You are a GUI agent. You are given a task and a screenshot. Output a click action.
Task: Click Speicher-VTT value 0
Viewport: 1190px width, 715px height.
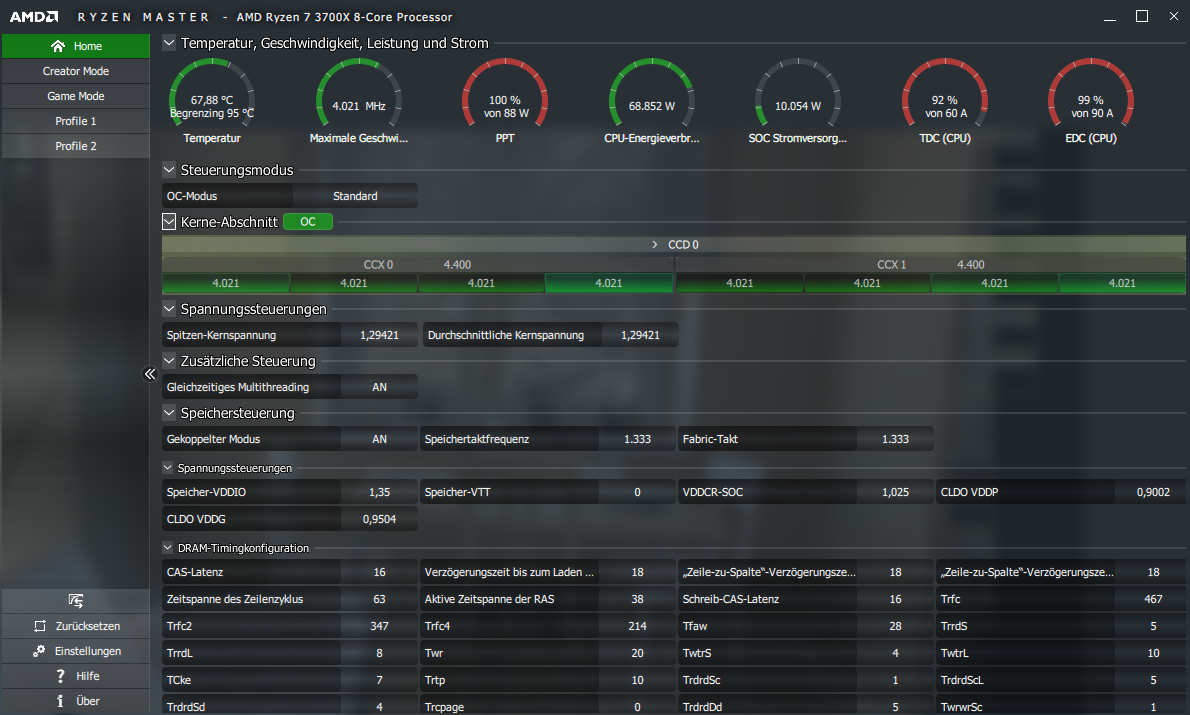coord(637,492)
